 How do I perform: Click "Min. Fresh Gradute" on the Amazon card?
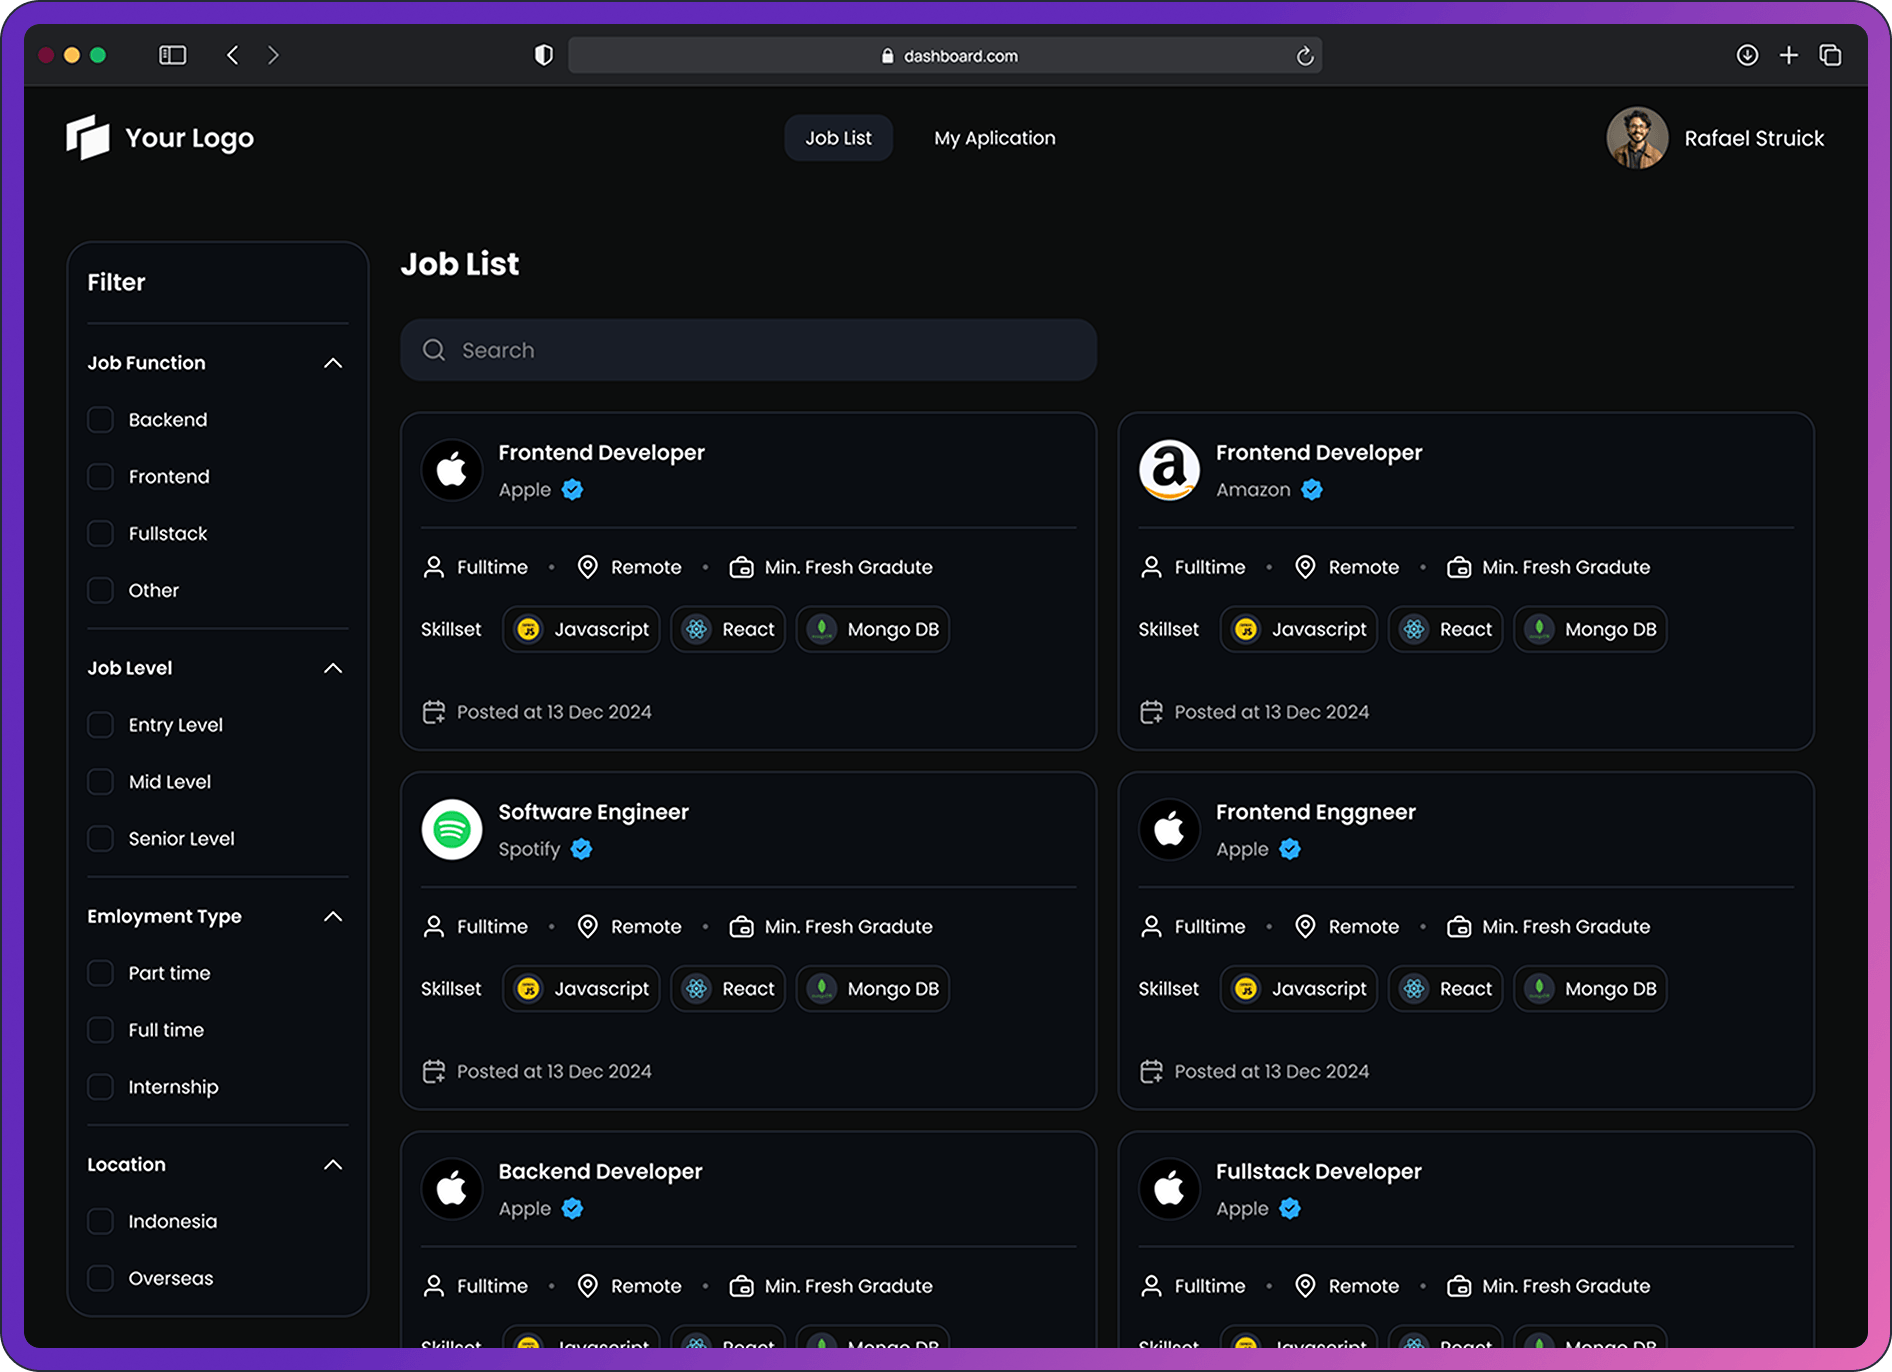pos(1566,567)
